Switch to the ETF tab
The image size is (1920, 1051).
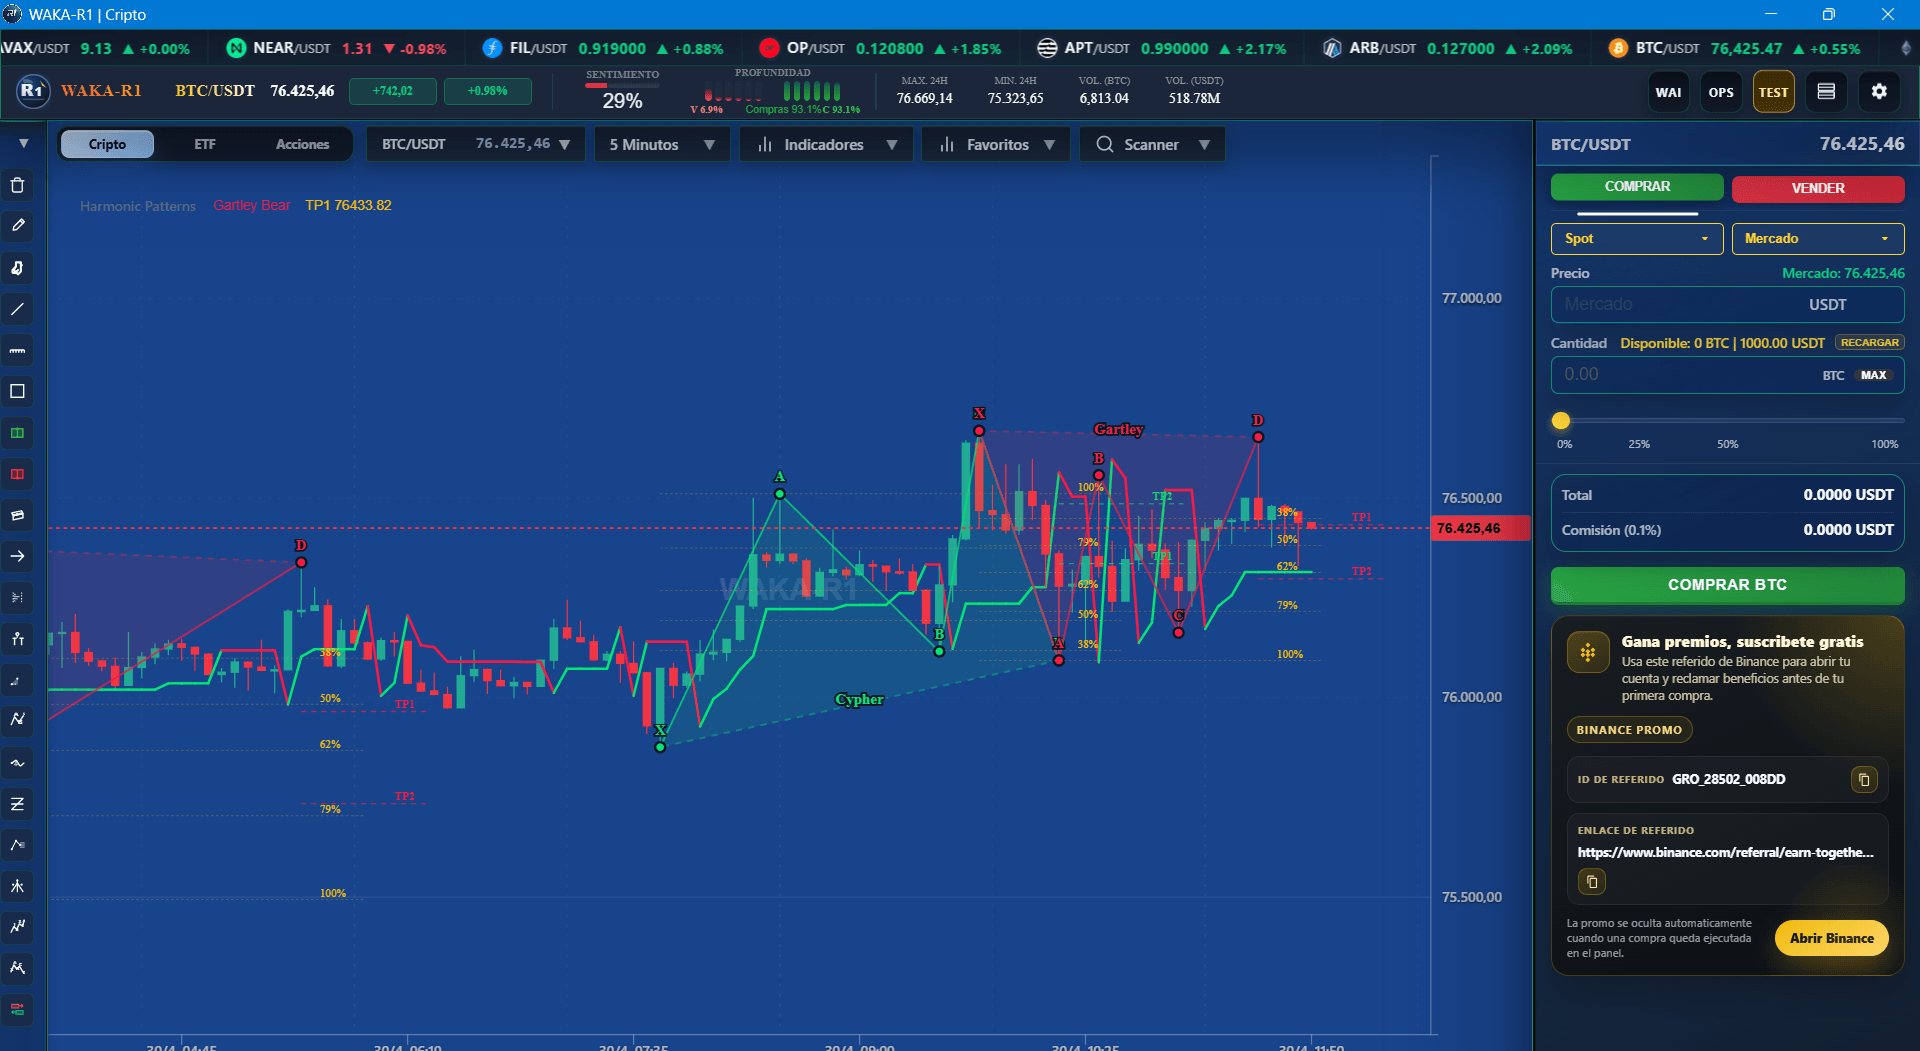[x=205, y=144]
